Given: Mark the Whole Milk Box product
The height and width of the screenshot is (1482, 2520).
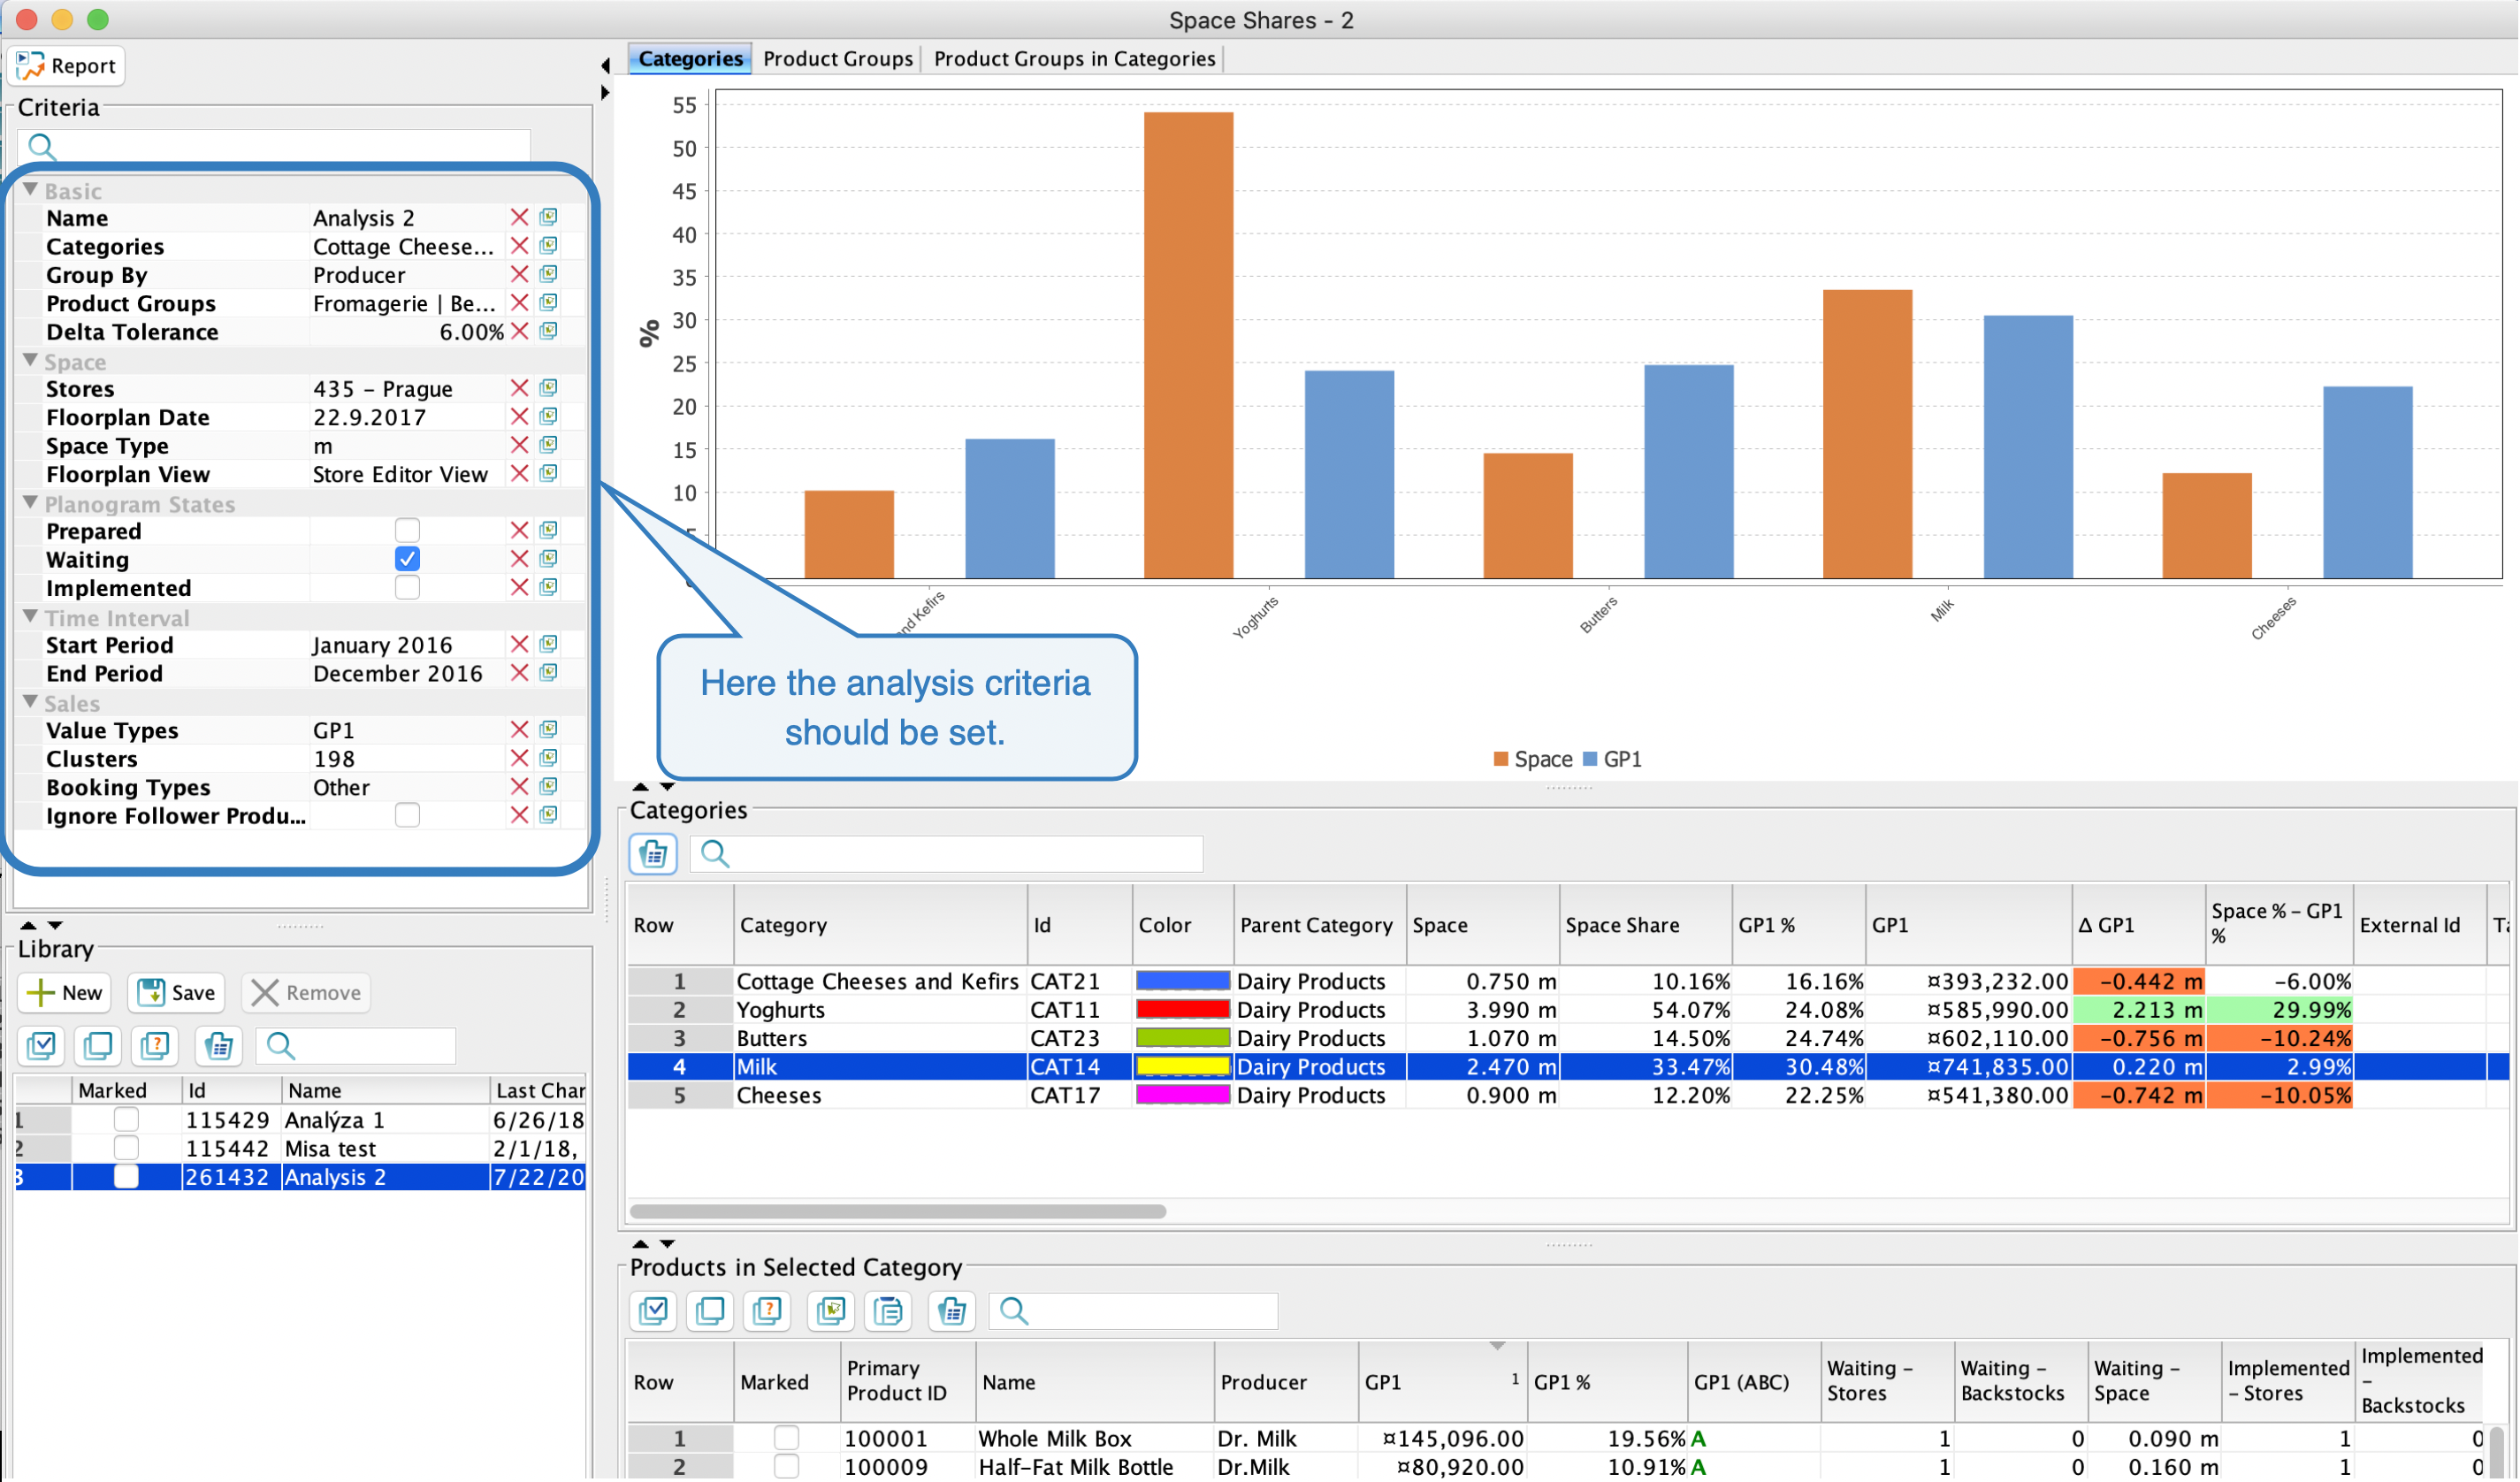Looking at the screenshot, I should click(787, 1439).
